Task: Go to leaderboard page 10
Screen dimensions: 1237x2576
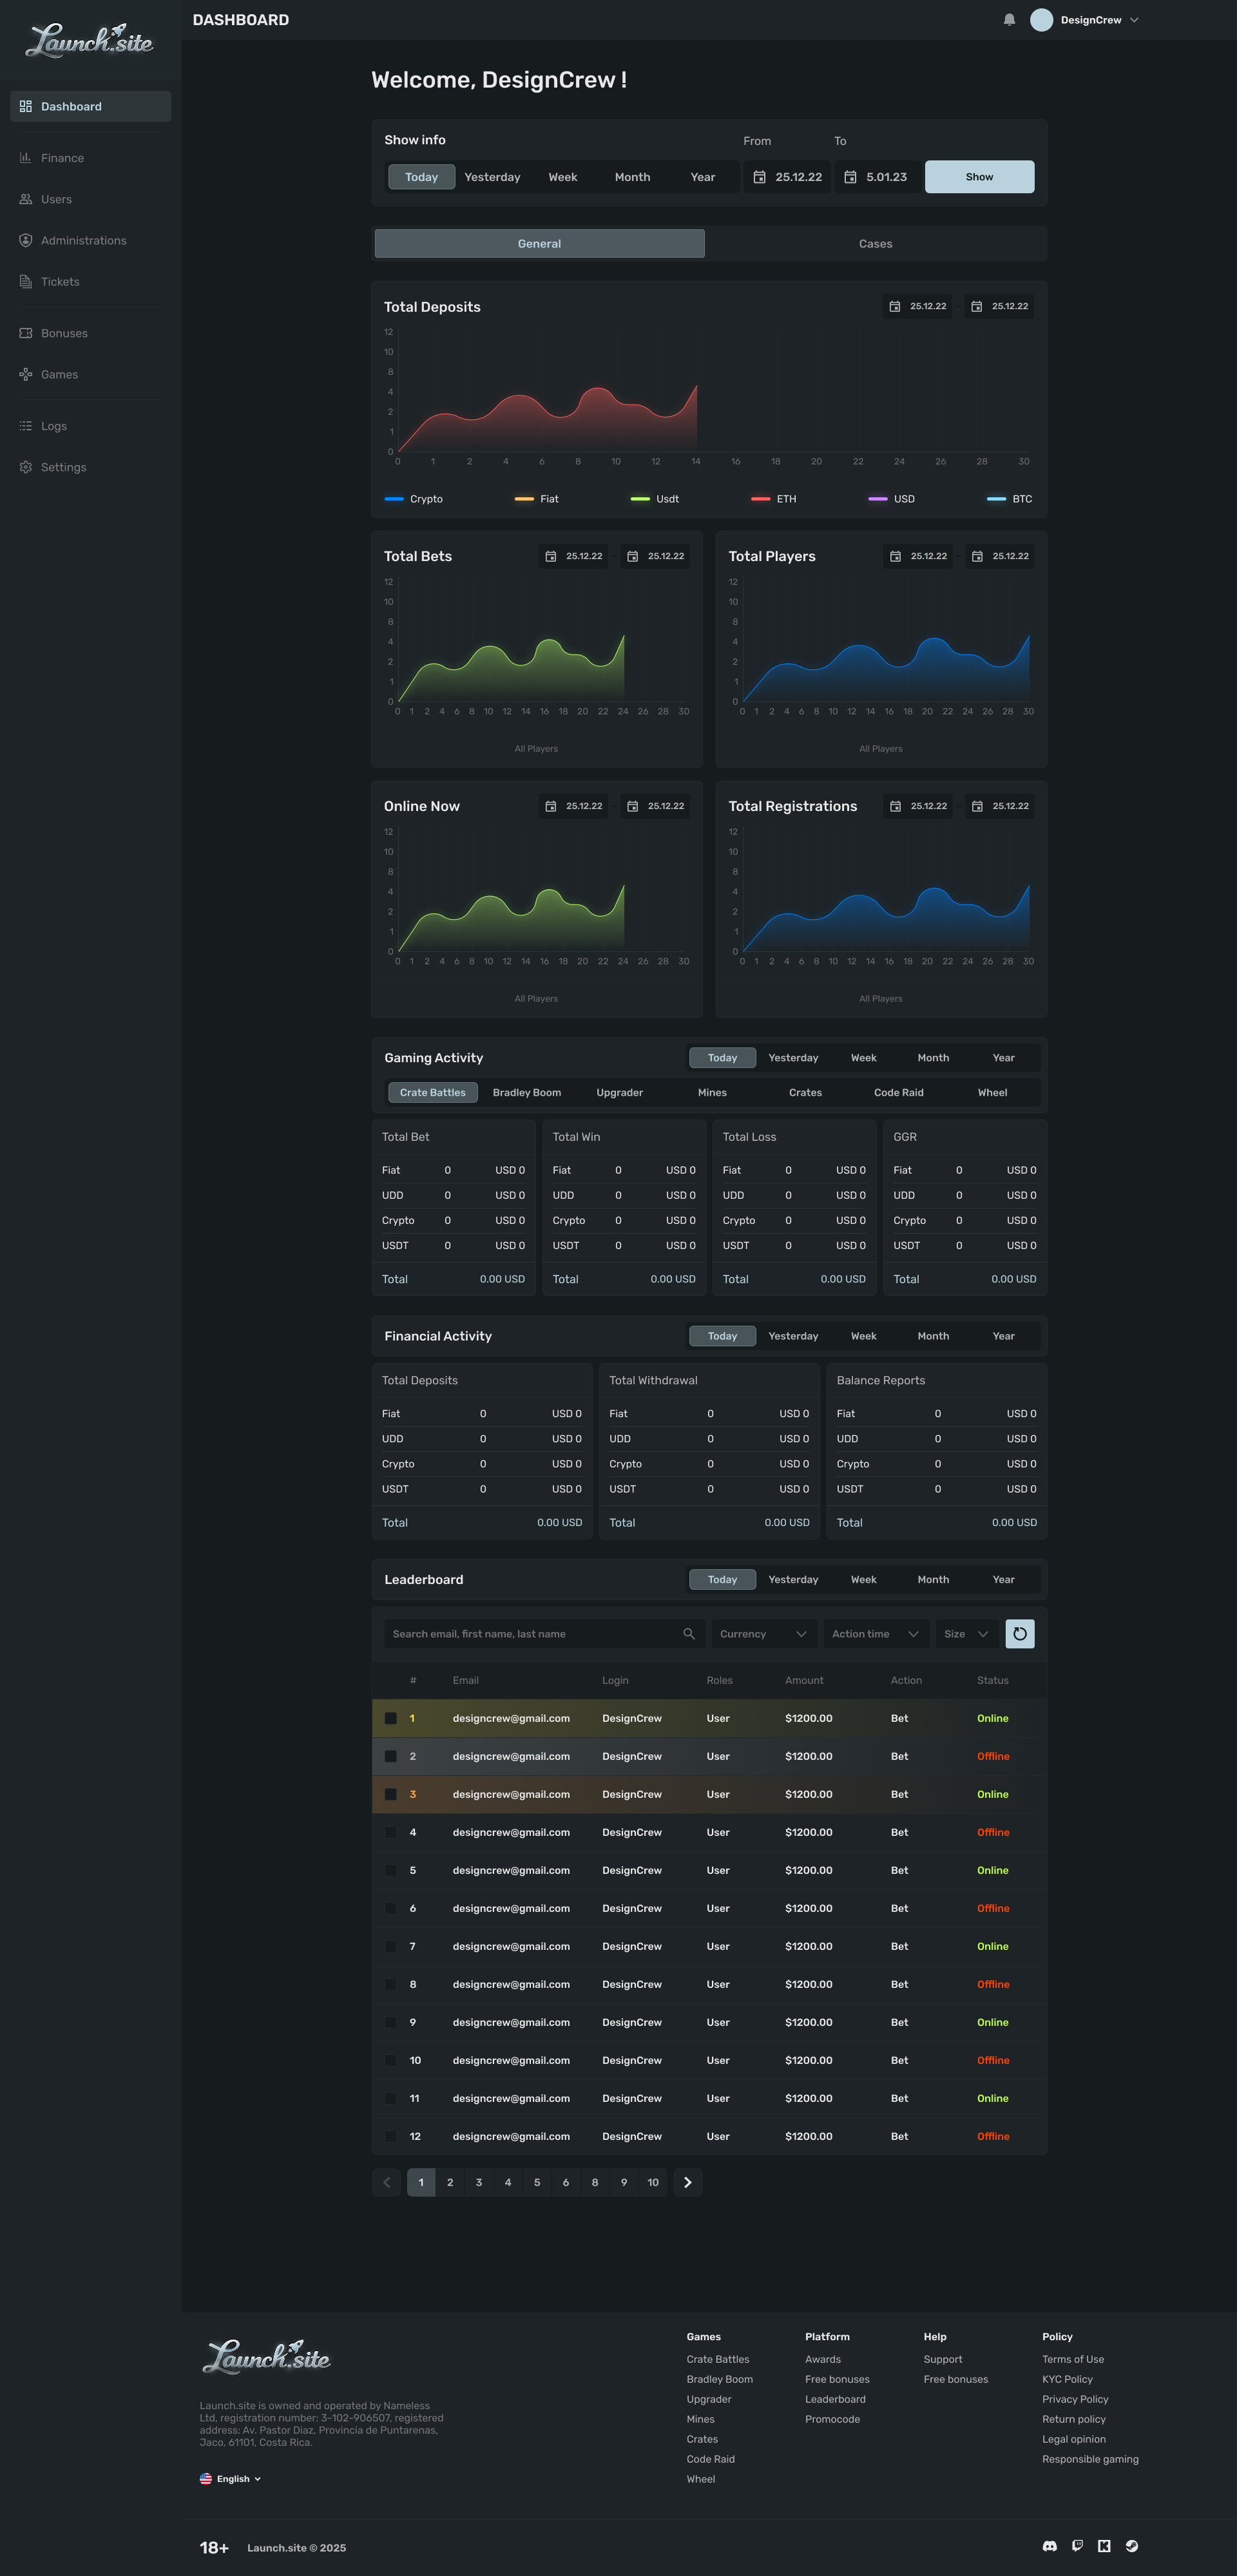Action: [653, 2182]
